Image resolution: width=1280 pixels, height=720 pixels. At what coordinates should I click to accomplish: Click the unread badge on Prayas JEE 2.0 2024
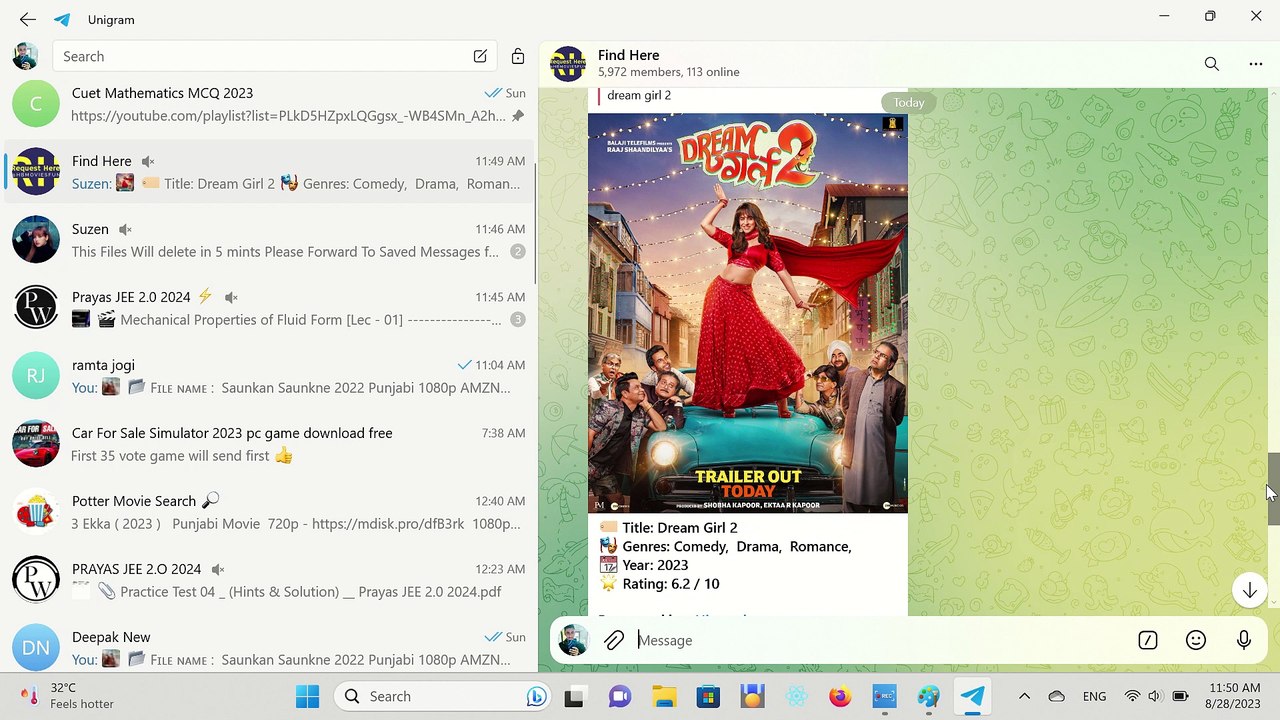(517, 320)
